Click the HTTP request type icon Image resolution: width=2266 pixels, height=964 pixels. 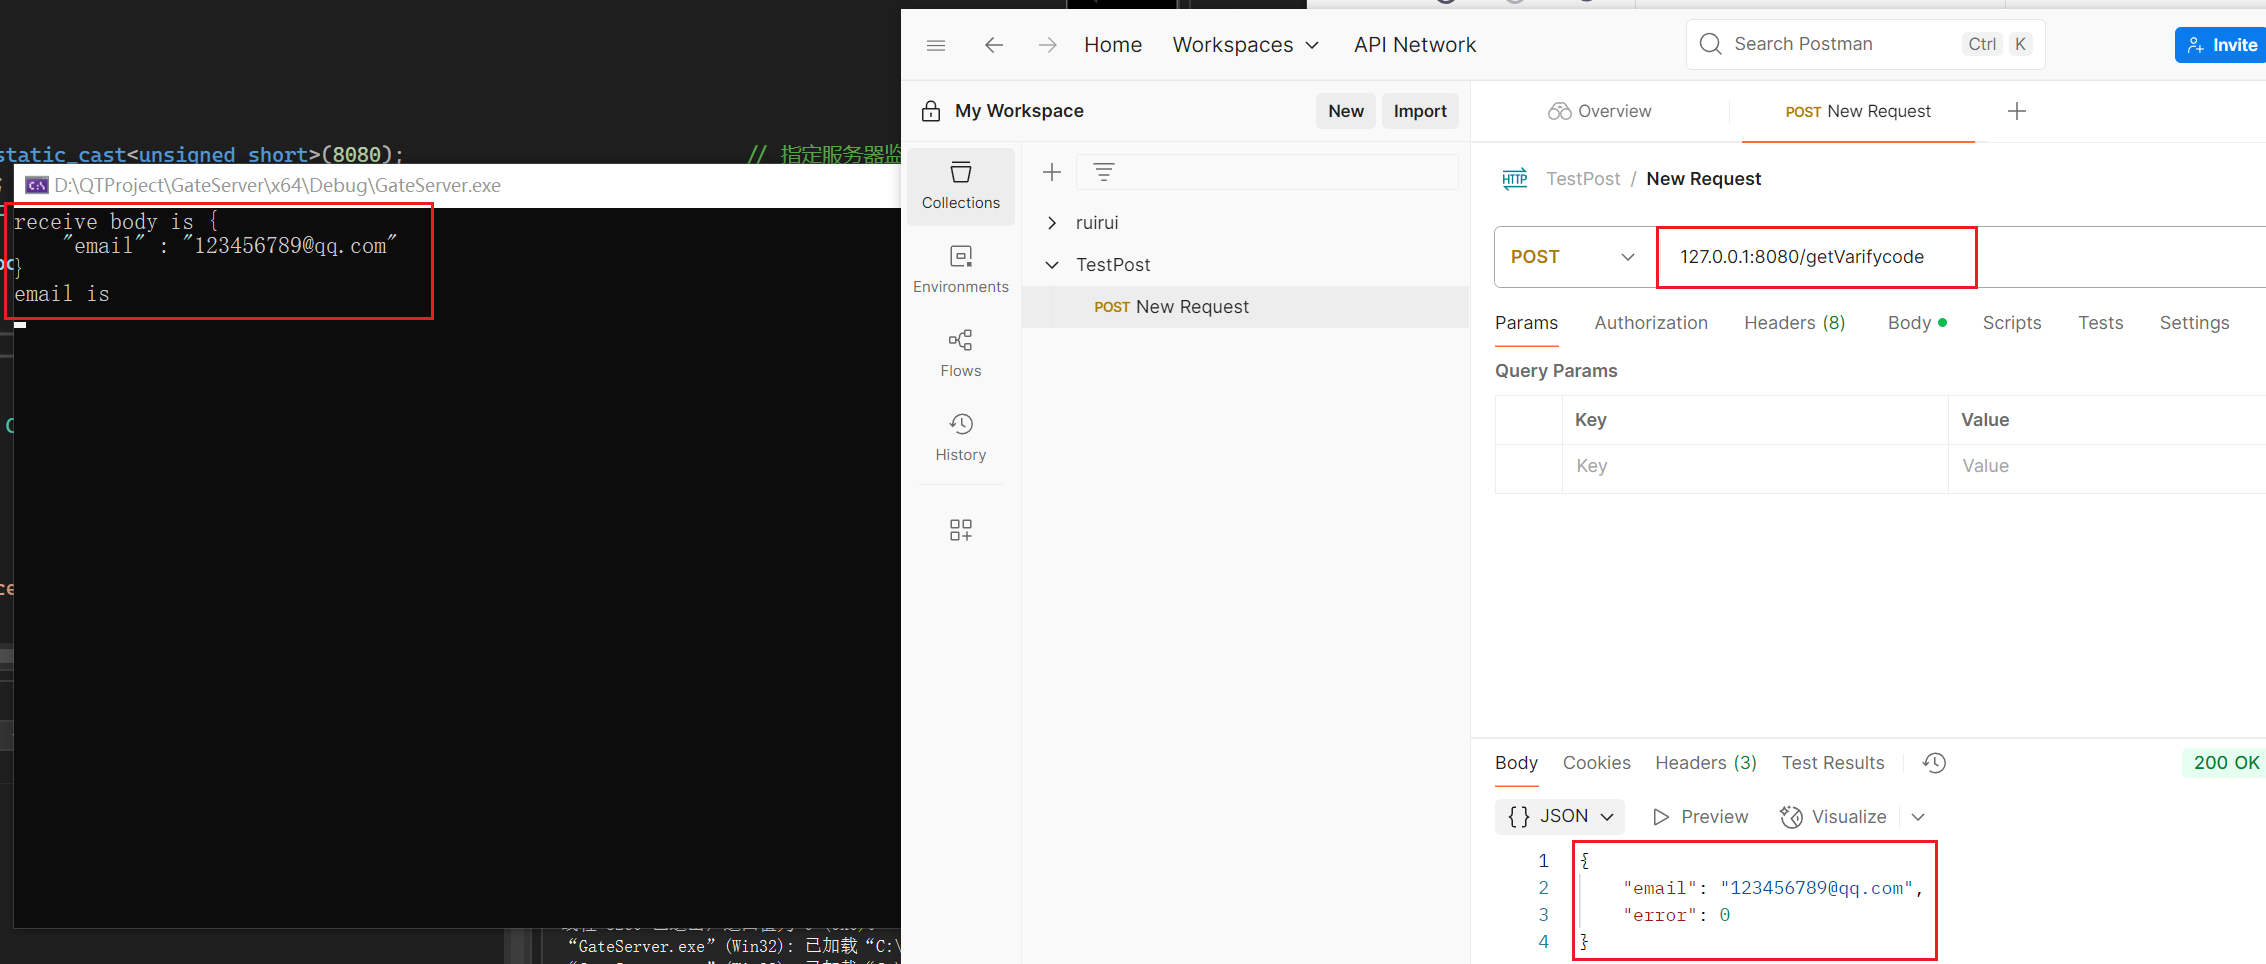click(x=1515, y=179)
